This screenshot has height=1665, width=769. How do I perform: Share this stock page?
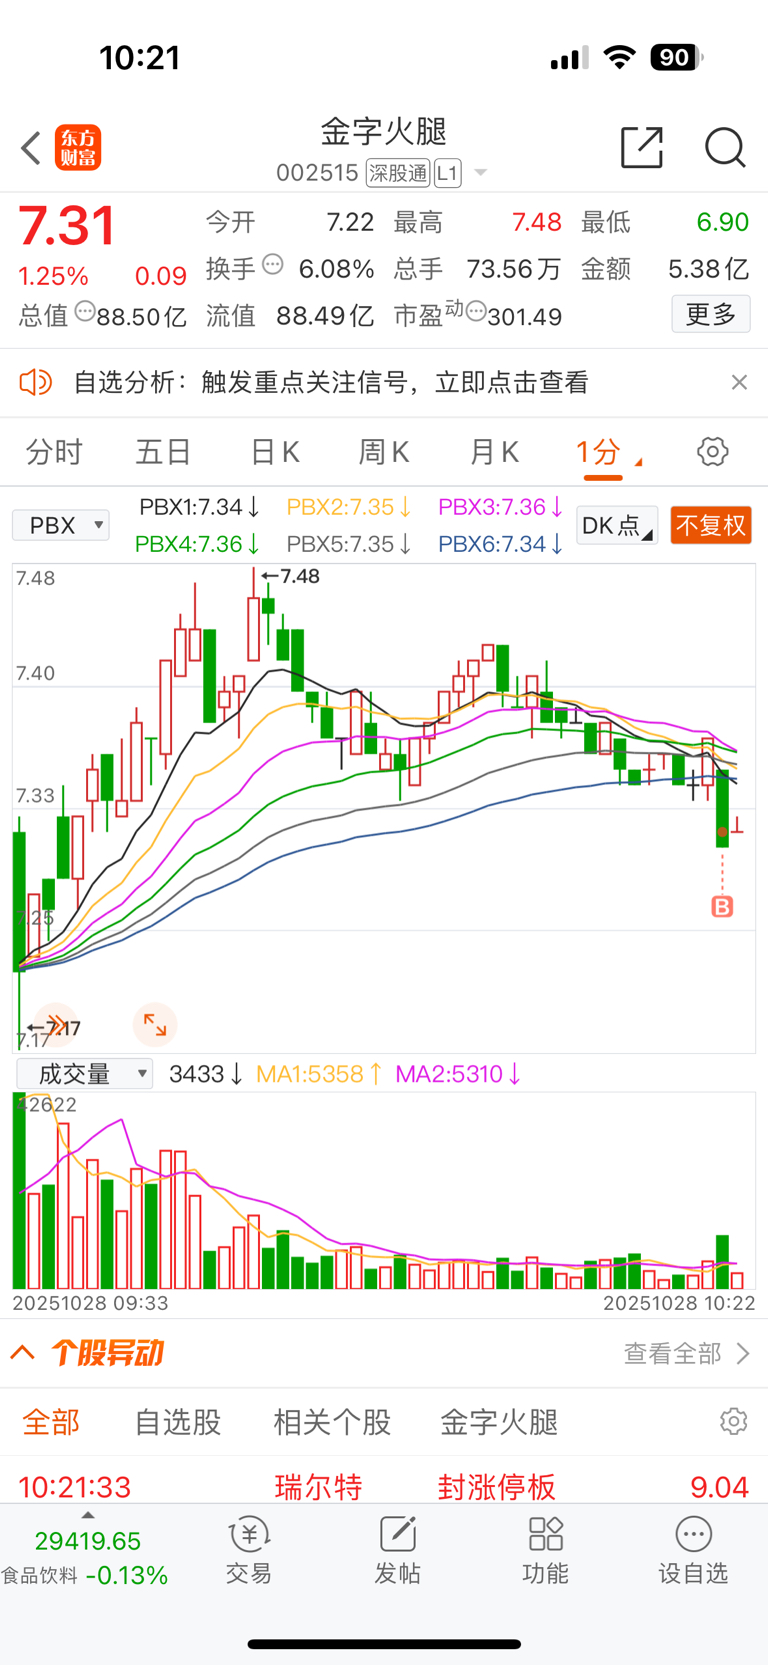coord(642,147)
